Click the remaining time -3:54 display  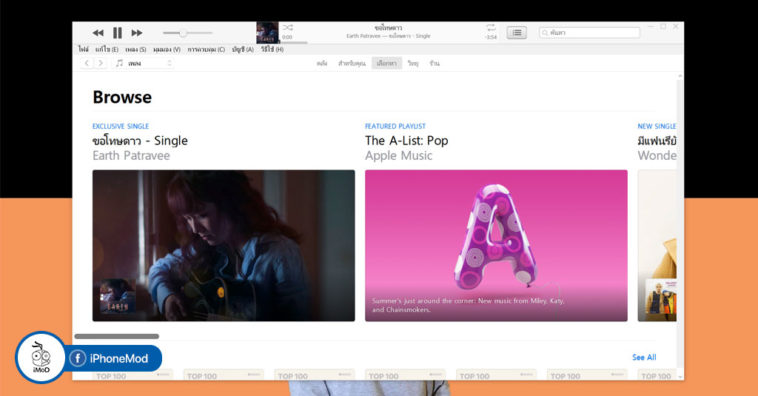point(491,37)
